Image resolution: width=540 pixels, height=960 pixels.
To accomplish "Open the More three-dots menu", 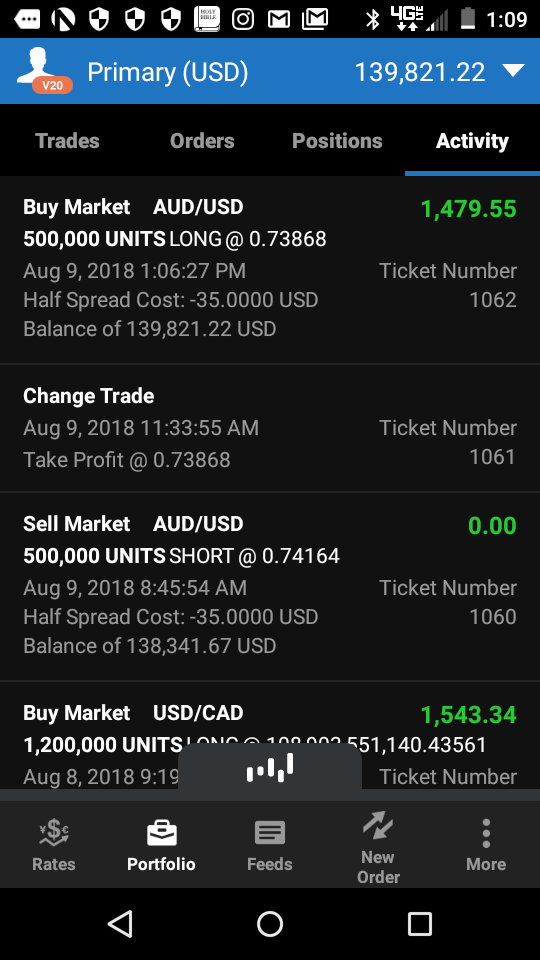I will tap(486, 833).
